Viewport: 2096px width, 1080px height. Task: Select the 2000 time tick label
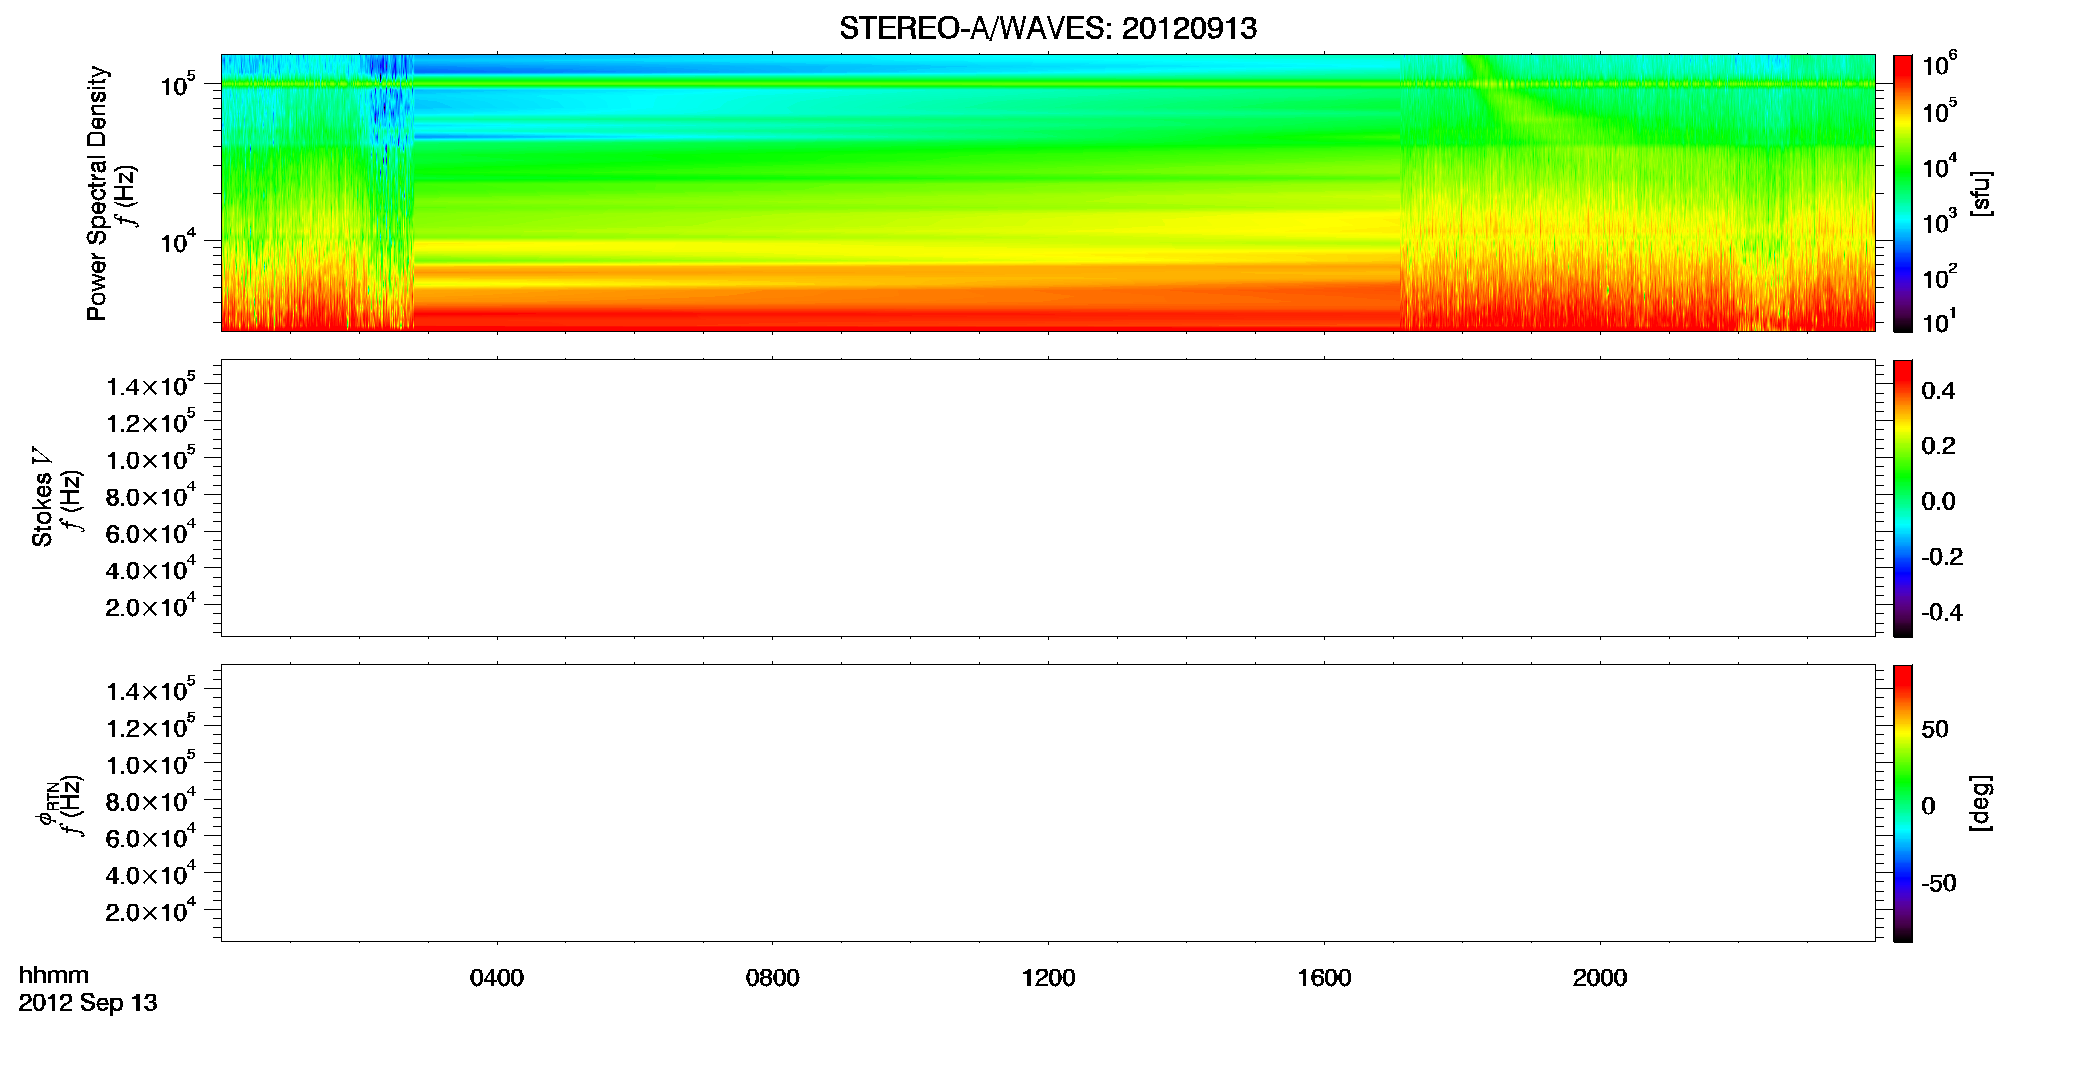tap(1600, 978)
